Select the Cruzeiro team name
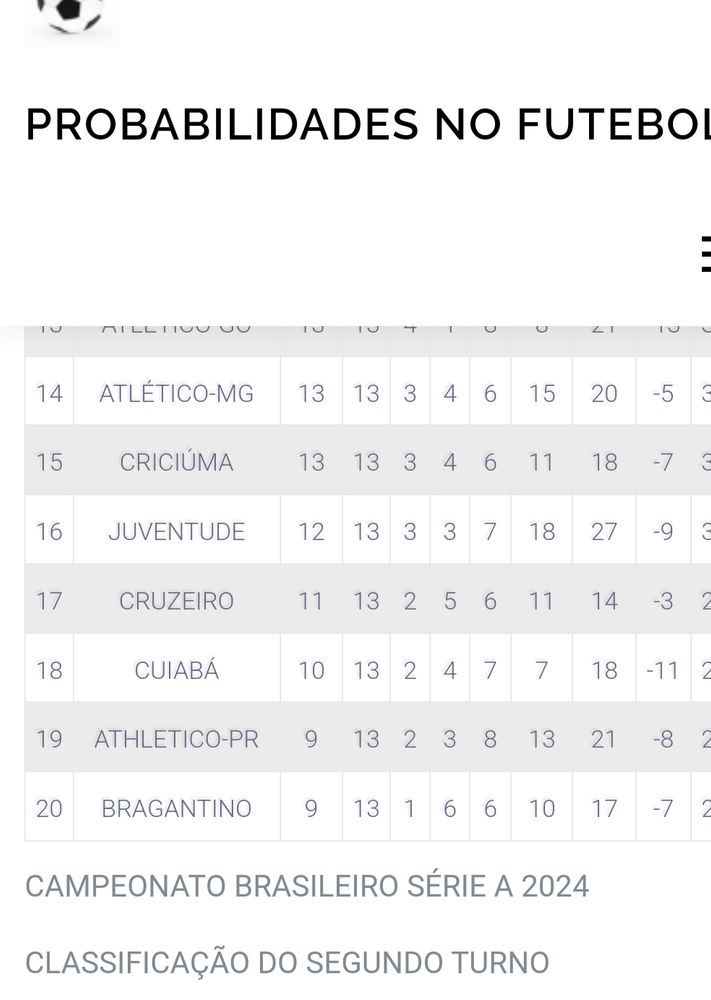This screenshot has height=1000, width=711. pos(176,601)
